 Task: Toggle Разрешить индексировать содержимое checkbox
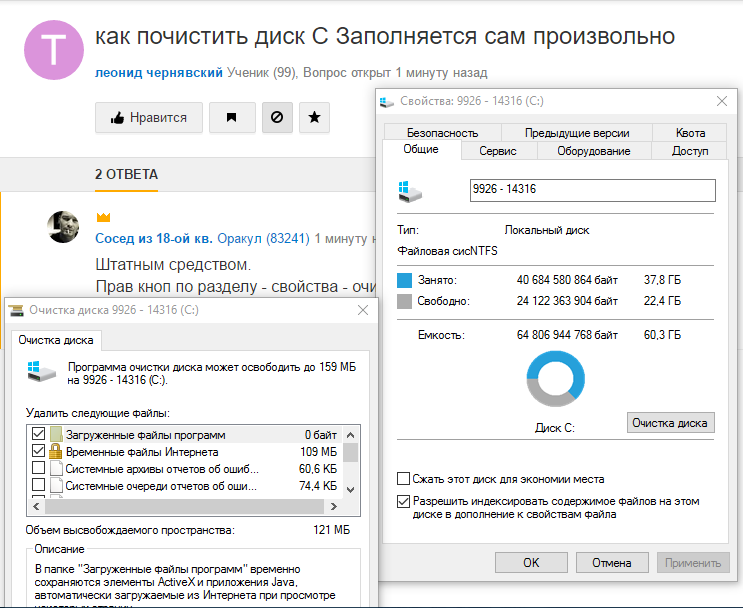coord(403,501)
